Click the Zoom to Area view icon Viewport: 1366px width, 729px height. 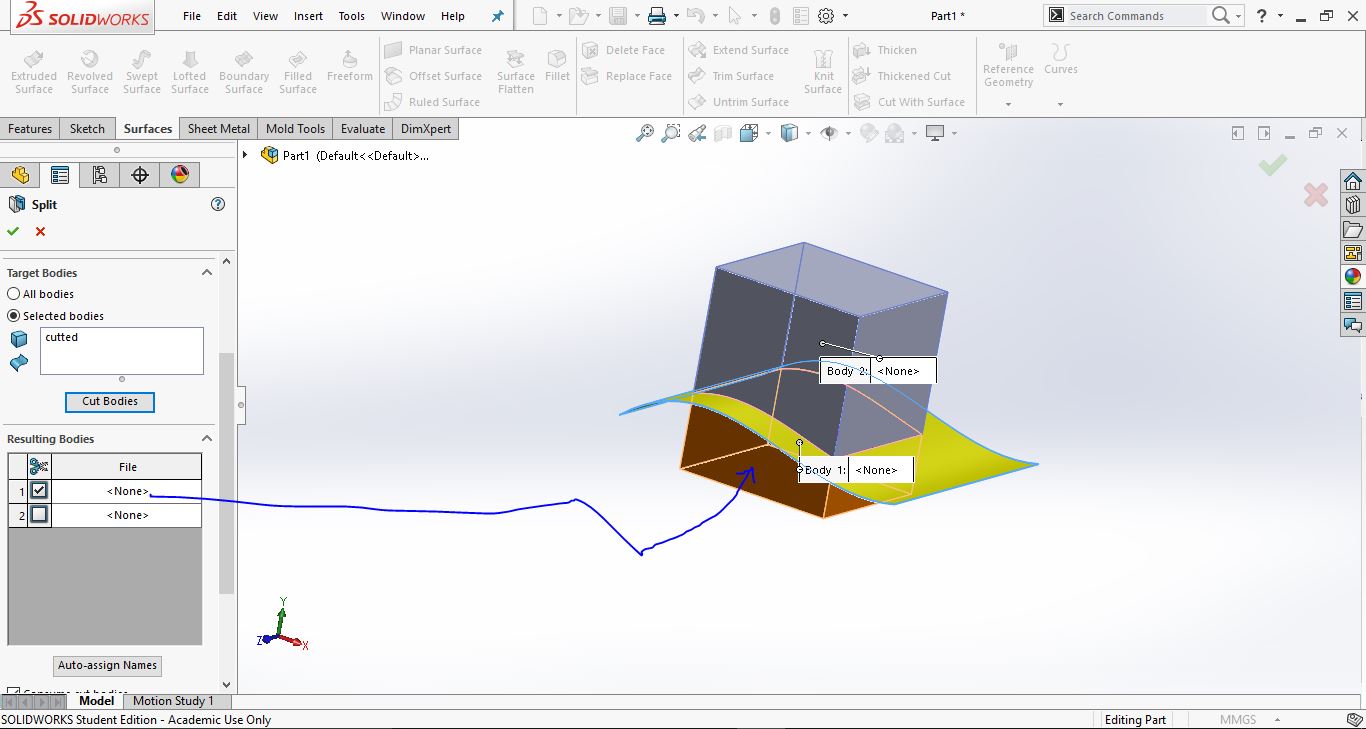tap(671, 133)
